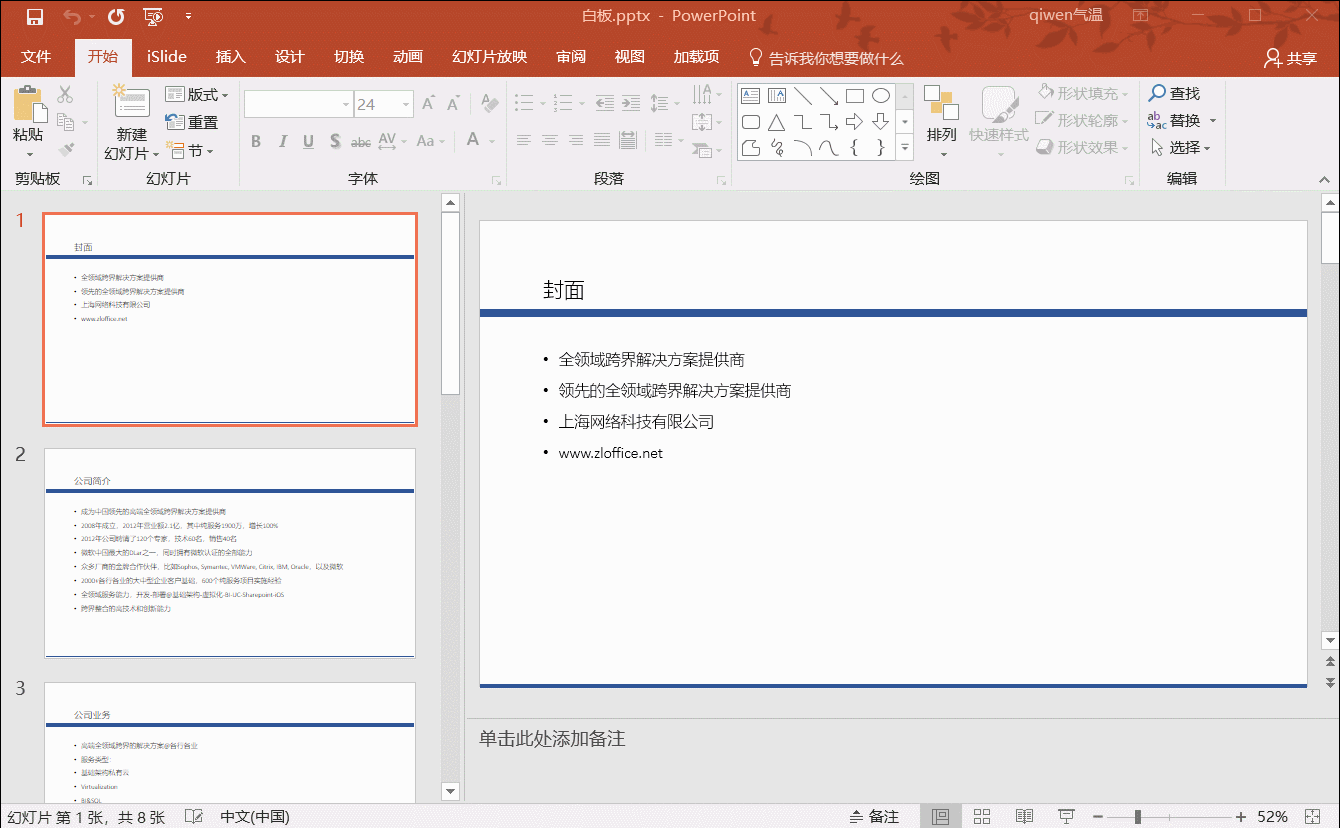Choose the right arrow shape
This screenshot has height=828, width=1340.
(x=854, y=122)
